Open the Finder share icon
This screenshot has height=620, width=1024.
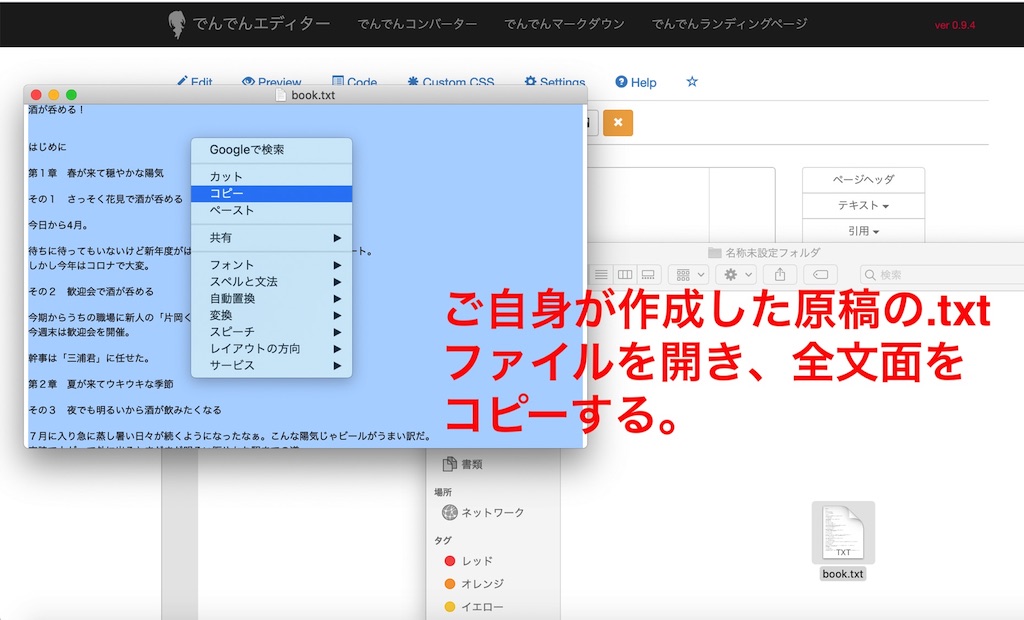[x=780, y=274]
